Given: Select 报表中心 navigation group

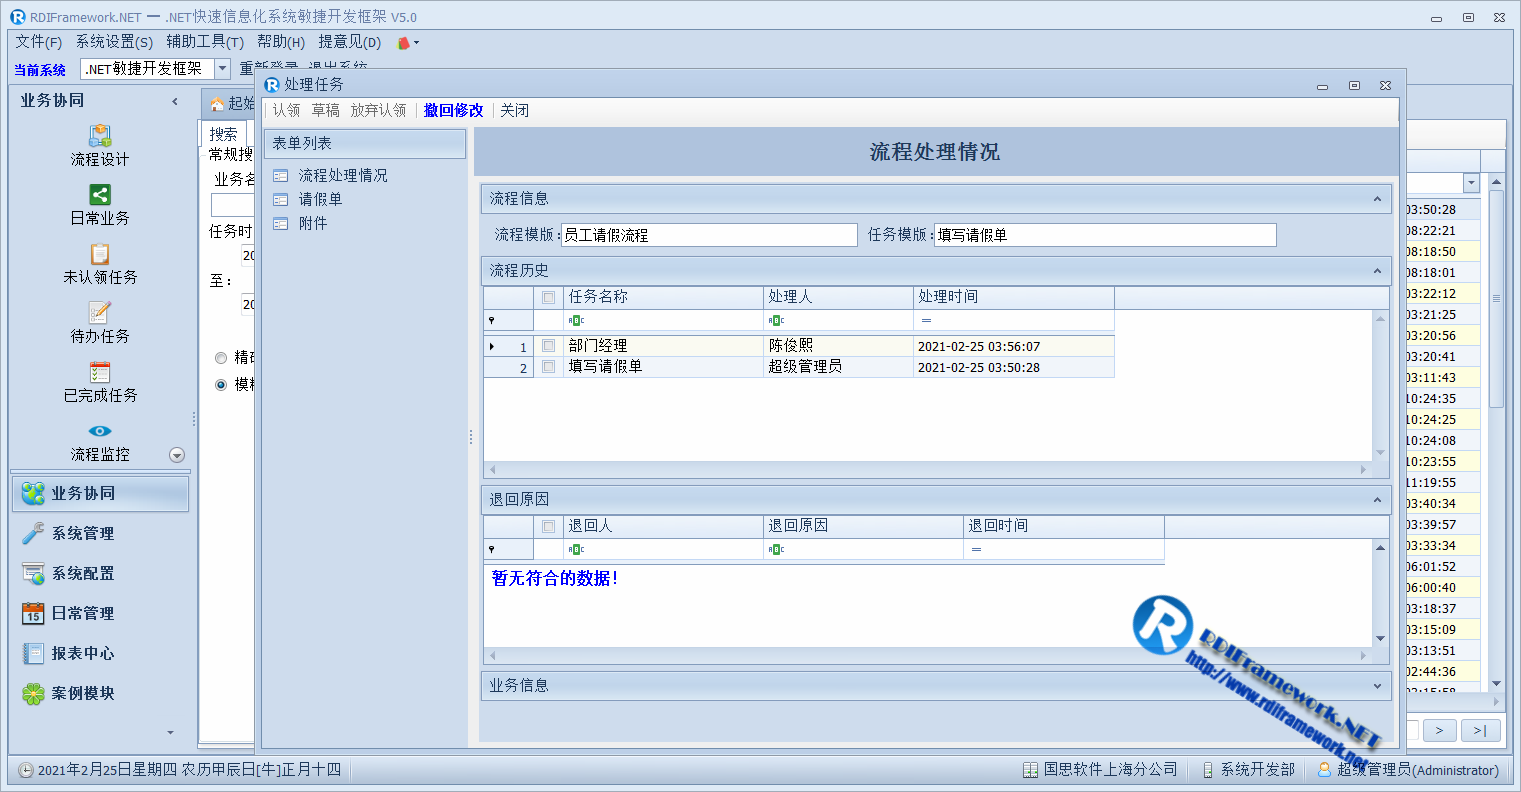Looking at the screenshot, I should click(x=100, y=654).
